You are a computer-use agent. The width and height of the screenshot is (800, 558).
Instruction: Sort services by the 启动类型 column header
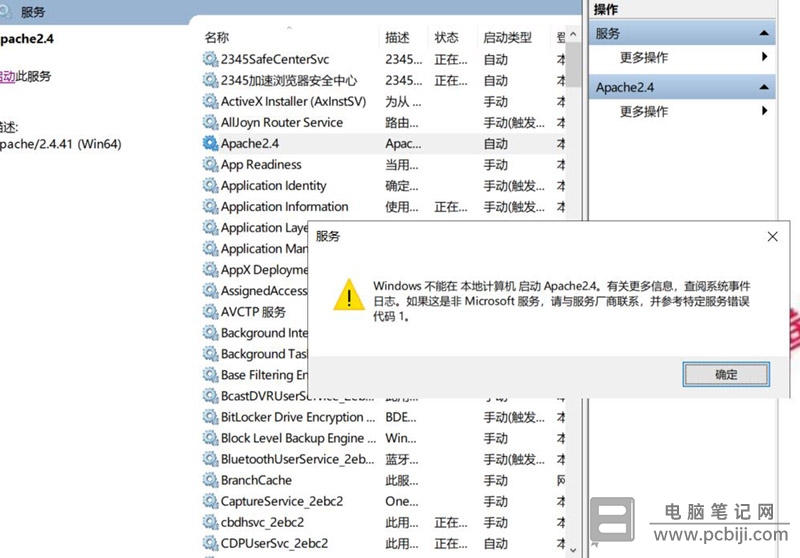(508, 37)
